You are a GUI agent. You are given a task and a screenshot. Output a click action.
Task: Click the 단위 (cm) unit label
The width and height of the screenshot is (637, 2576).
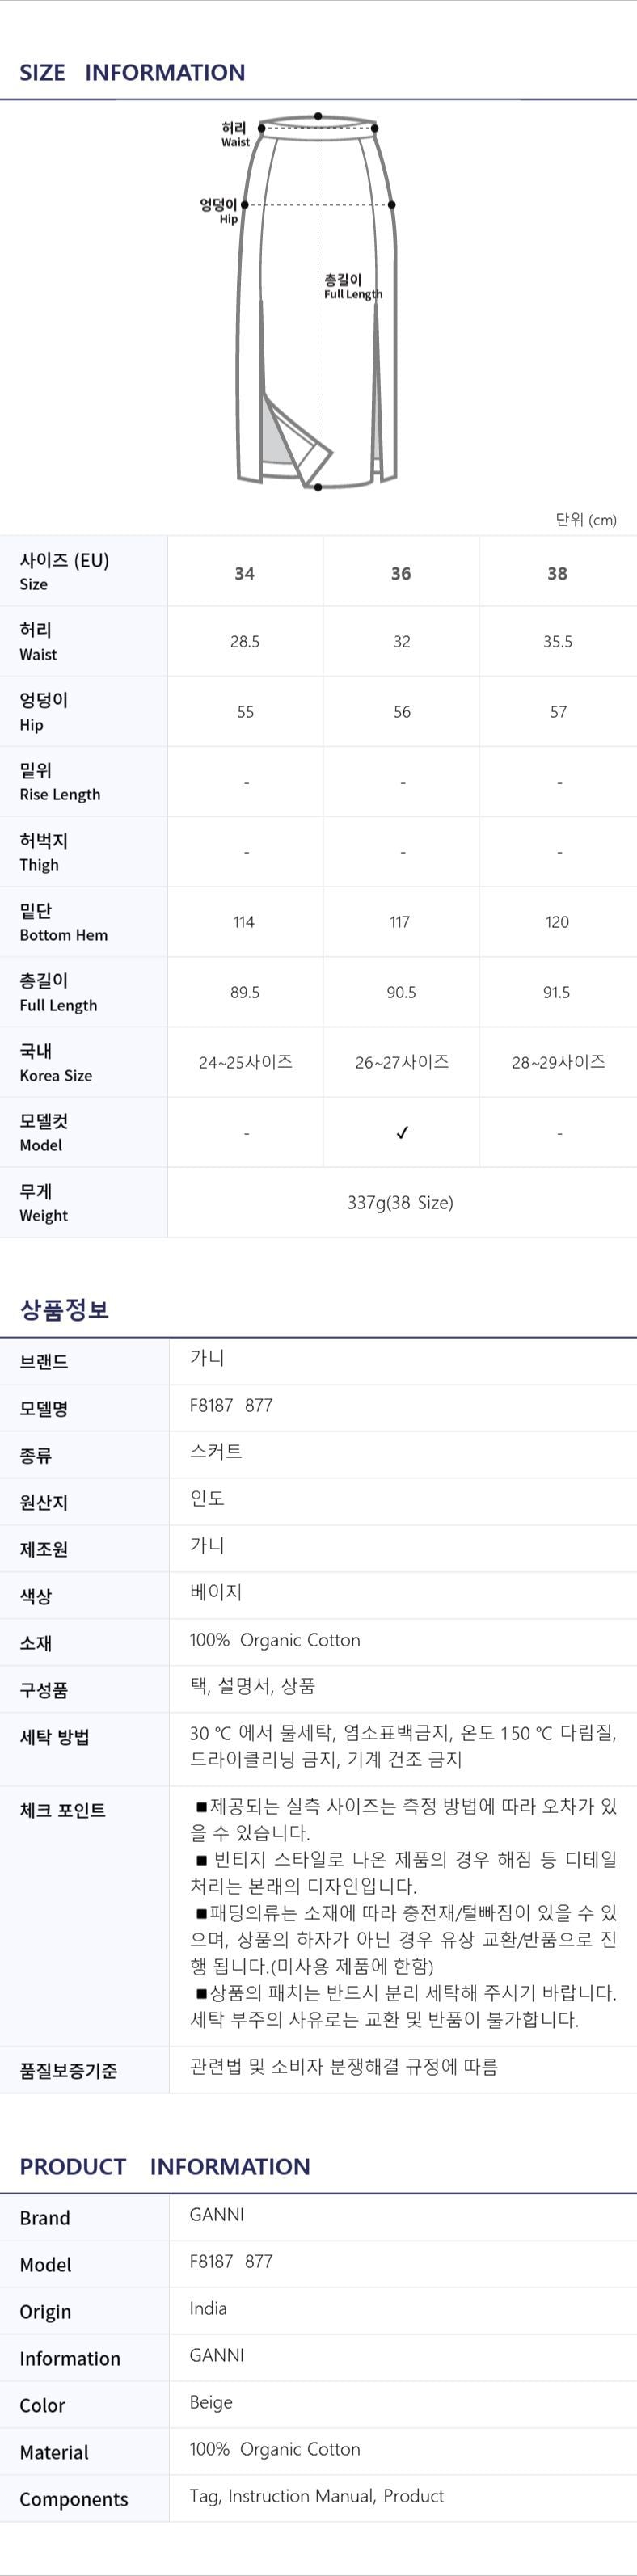(x=586, y=519)
